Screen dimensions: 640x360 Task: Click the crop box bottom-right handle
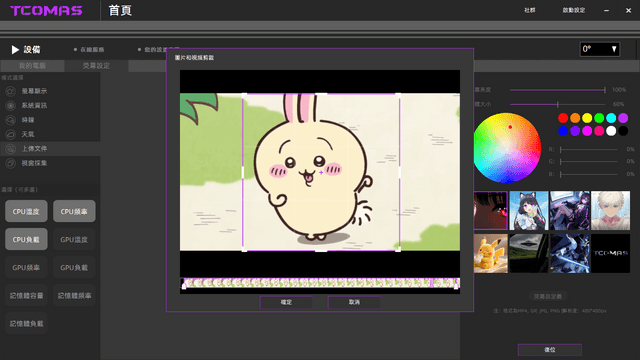pyautogui.click(x=399, y=250)
